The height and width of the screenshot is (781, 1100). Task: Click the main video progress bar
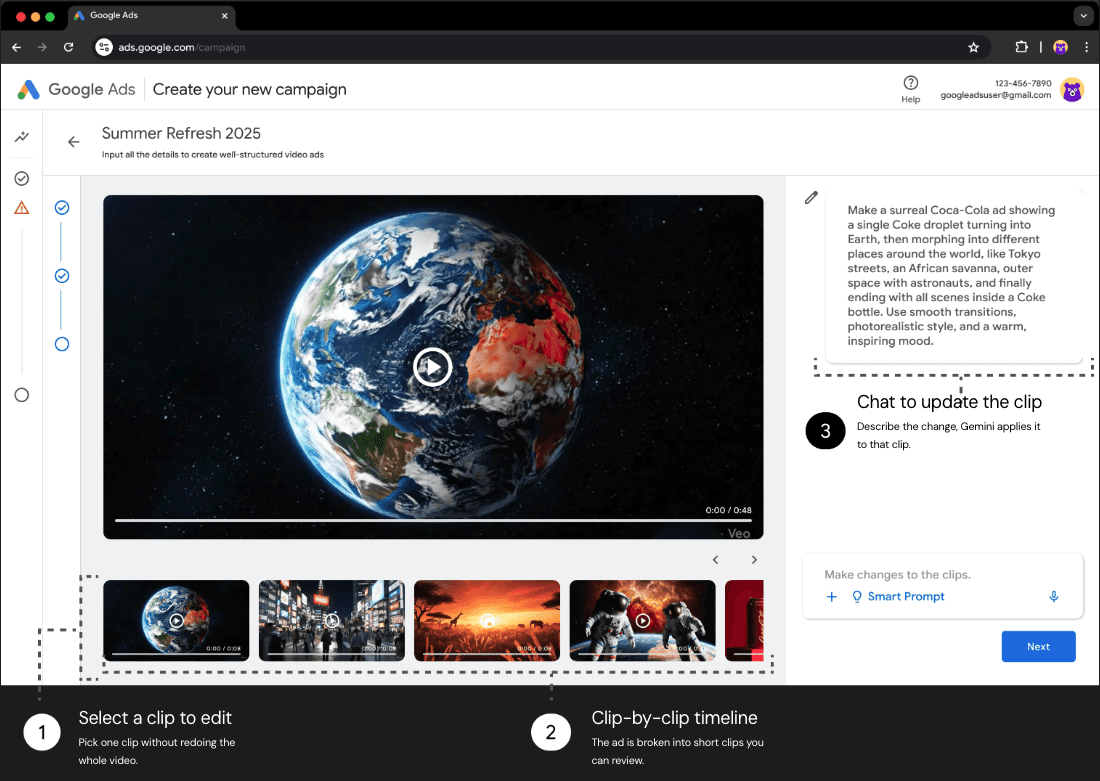point(433,521)
